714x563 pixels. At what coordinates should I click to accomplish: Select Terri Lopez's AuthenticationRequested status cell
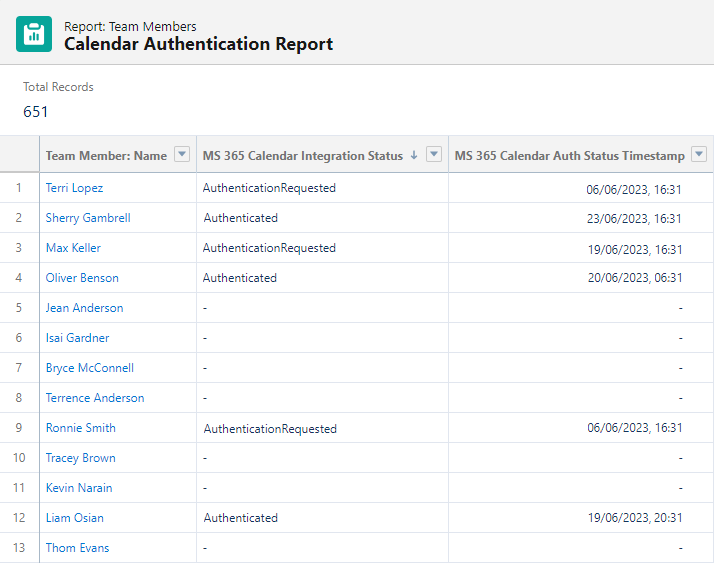269,188
